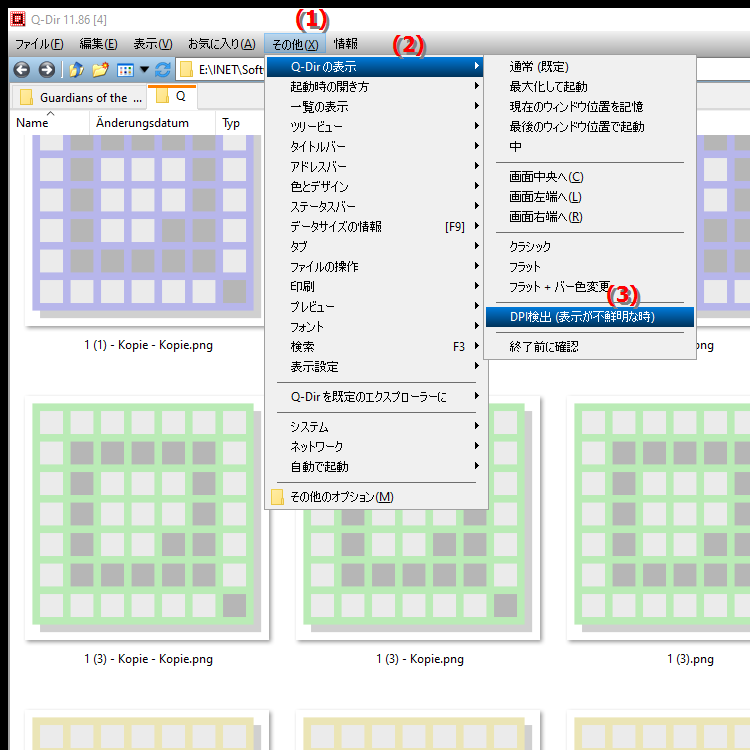Viewport: 750px width, 750px height.
Task: Click the Back navigation arrow
Action: [21, 70]
